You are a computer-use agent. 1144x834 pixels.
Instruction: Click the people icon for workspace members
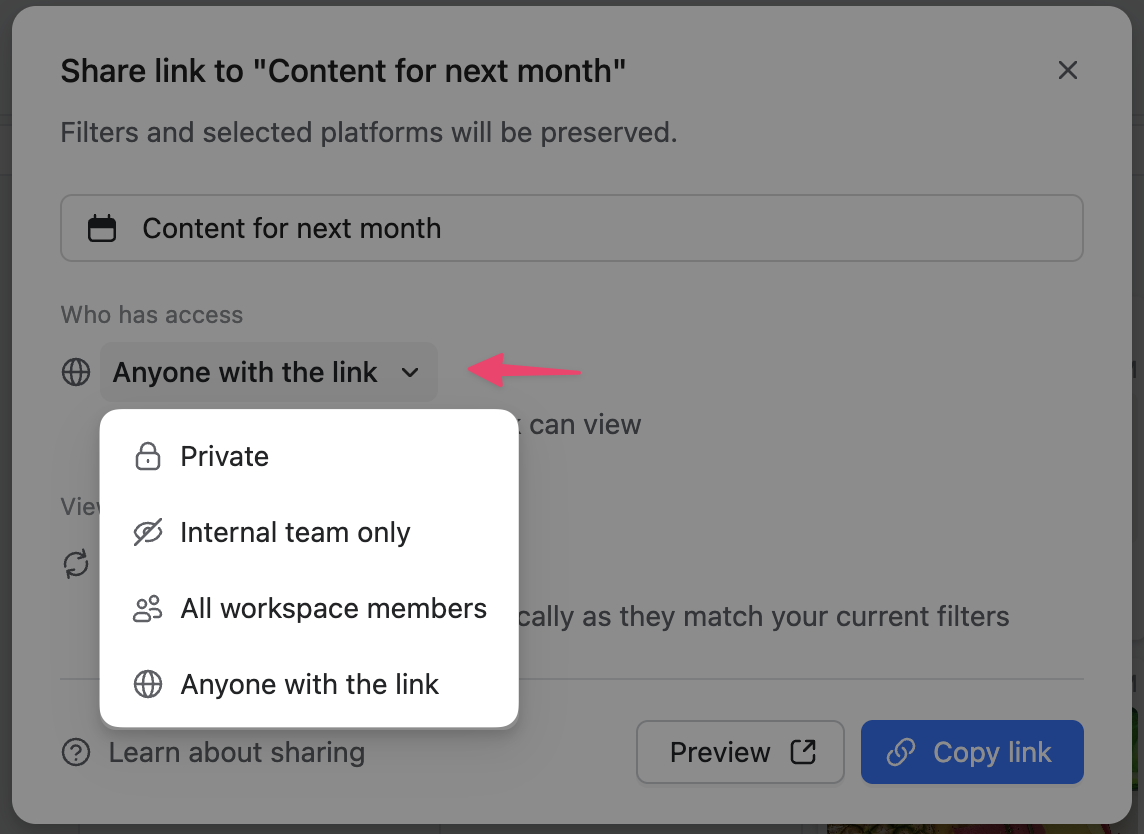tap(148, 609)
